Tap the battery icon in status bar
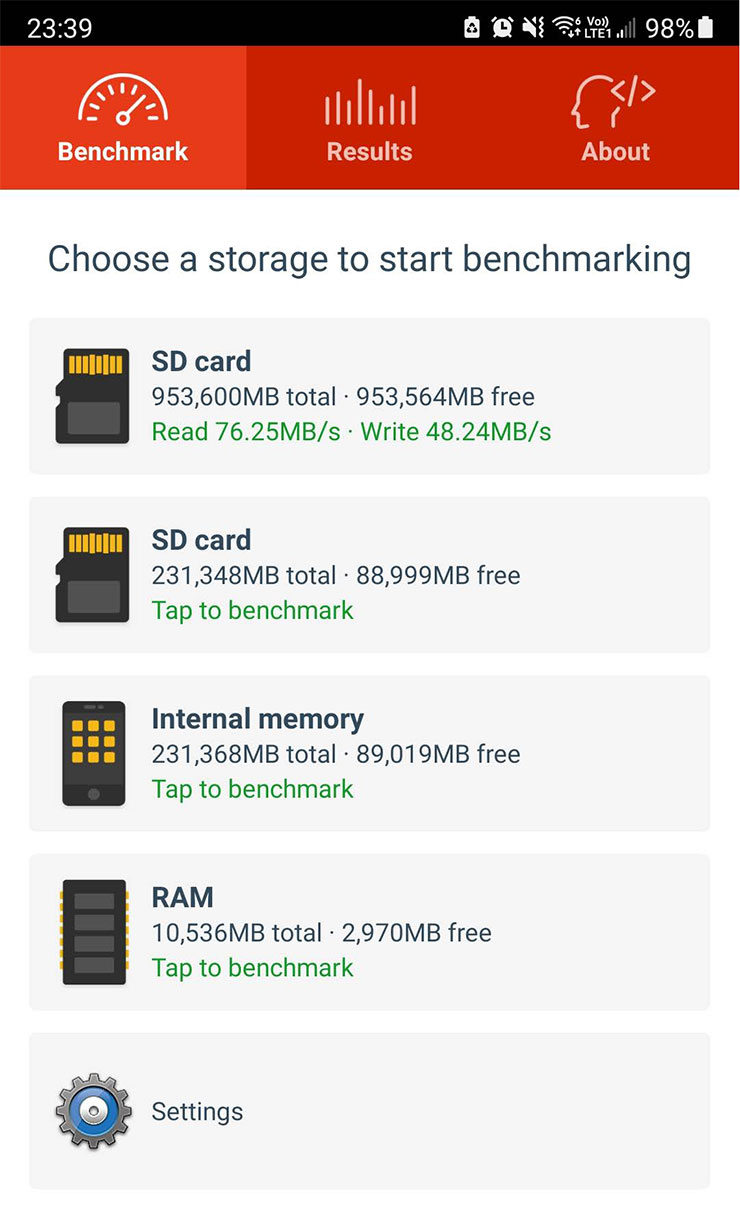Viewport: 740px width, 1227px height. [706, 28]
